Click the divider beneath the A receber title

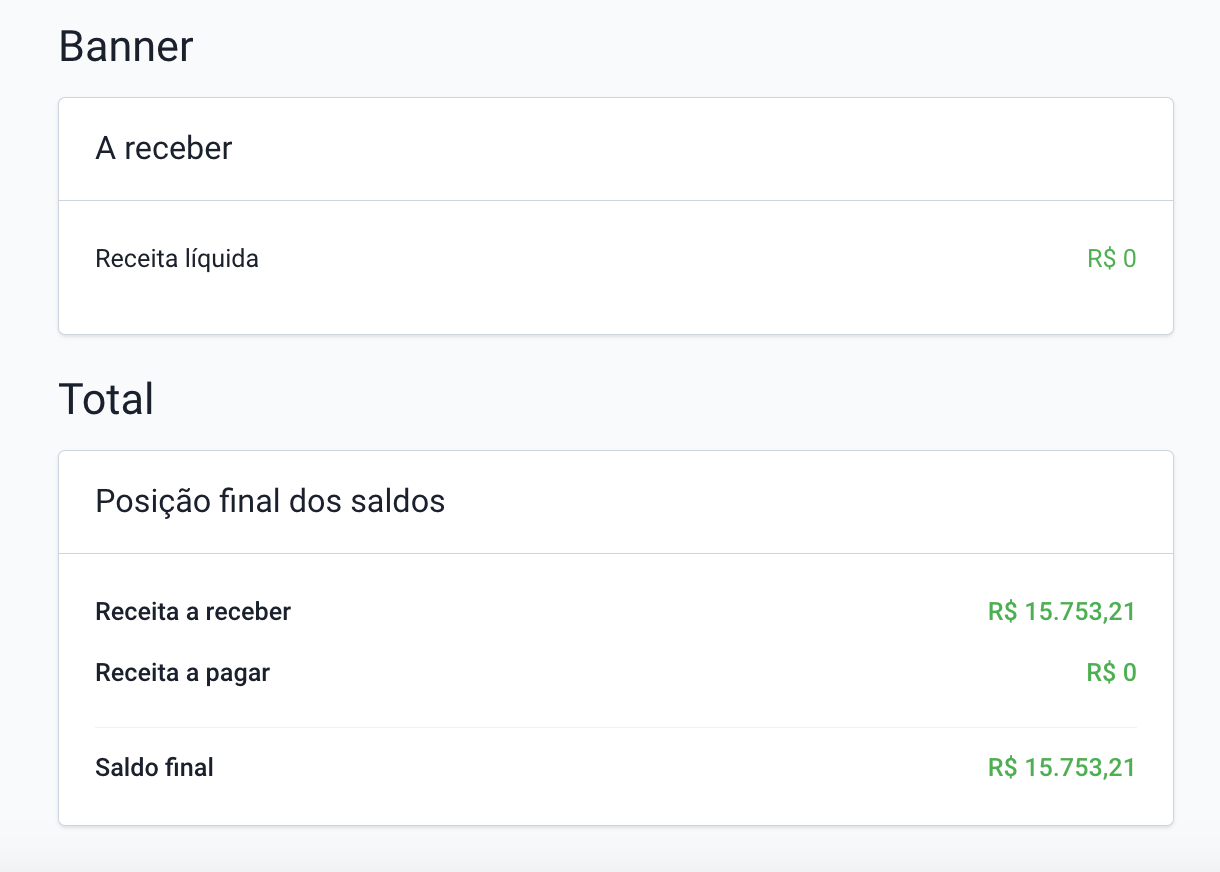[x=615, y=201]
